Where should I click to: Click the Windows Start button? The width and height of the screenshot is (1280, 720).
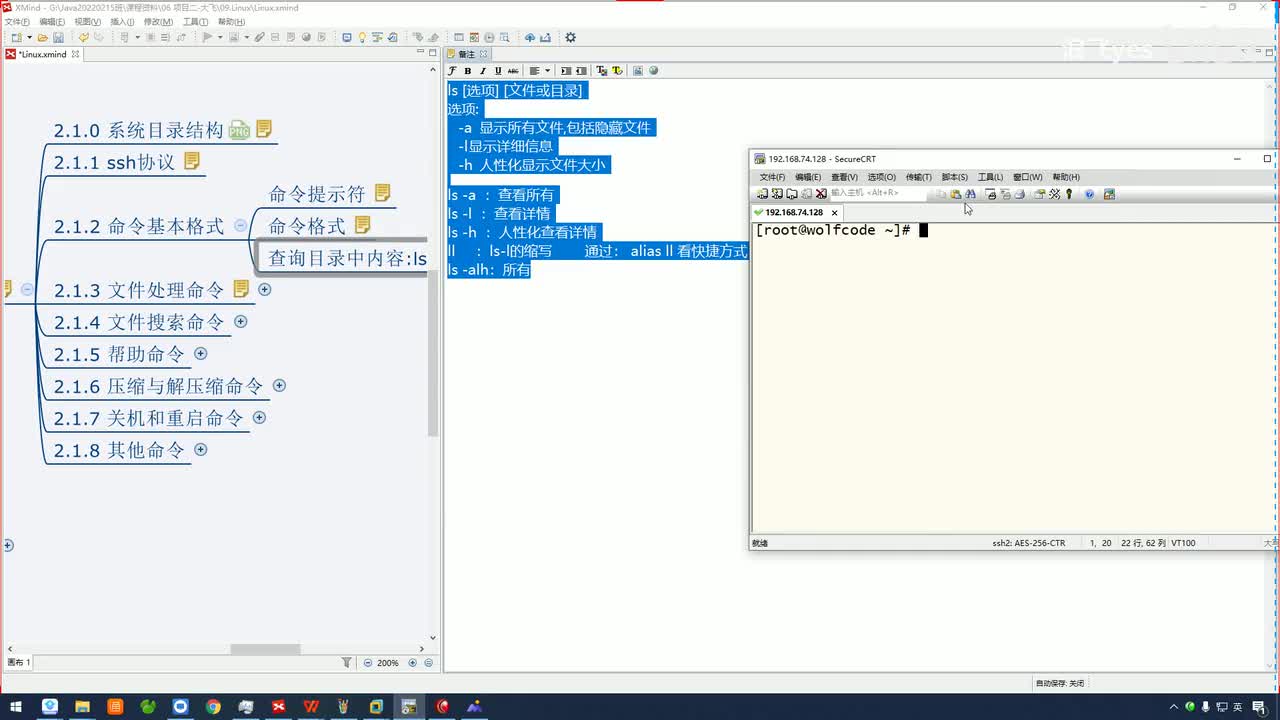[16, 706]
